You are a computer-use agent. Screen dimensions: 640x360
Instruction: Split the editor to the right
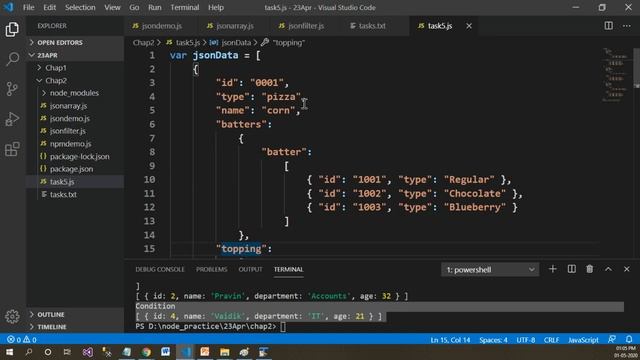(609, 26)
